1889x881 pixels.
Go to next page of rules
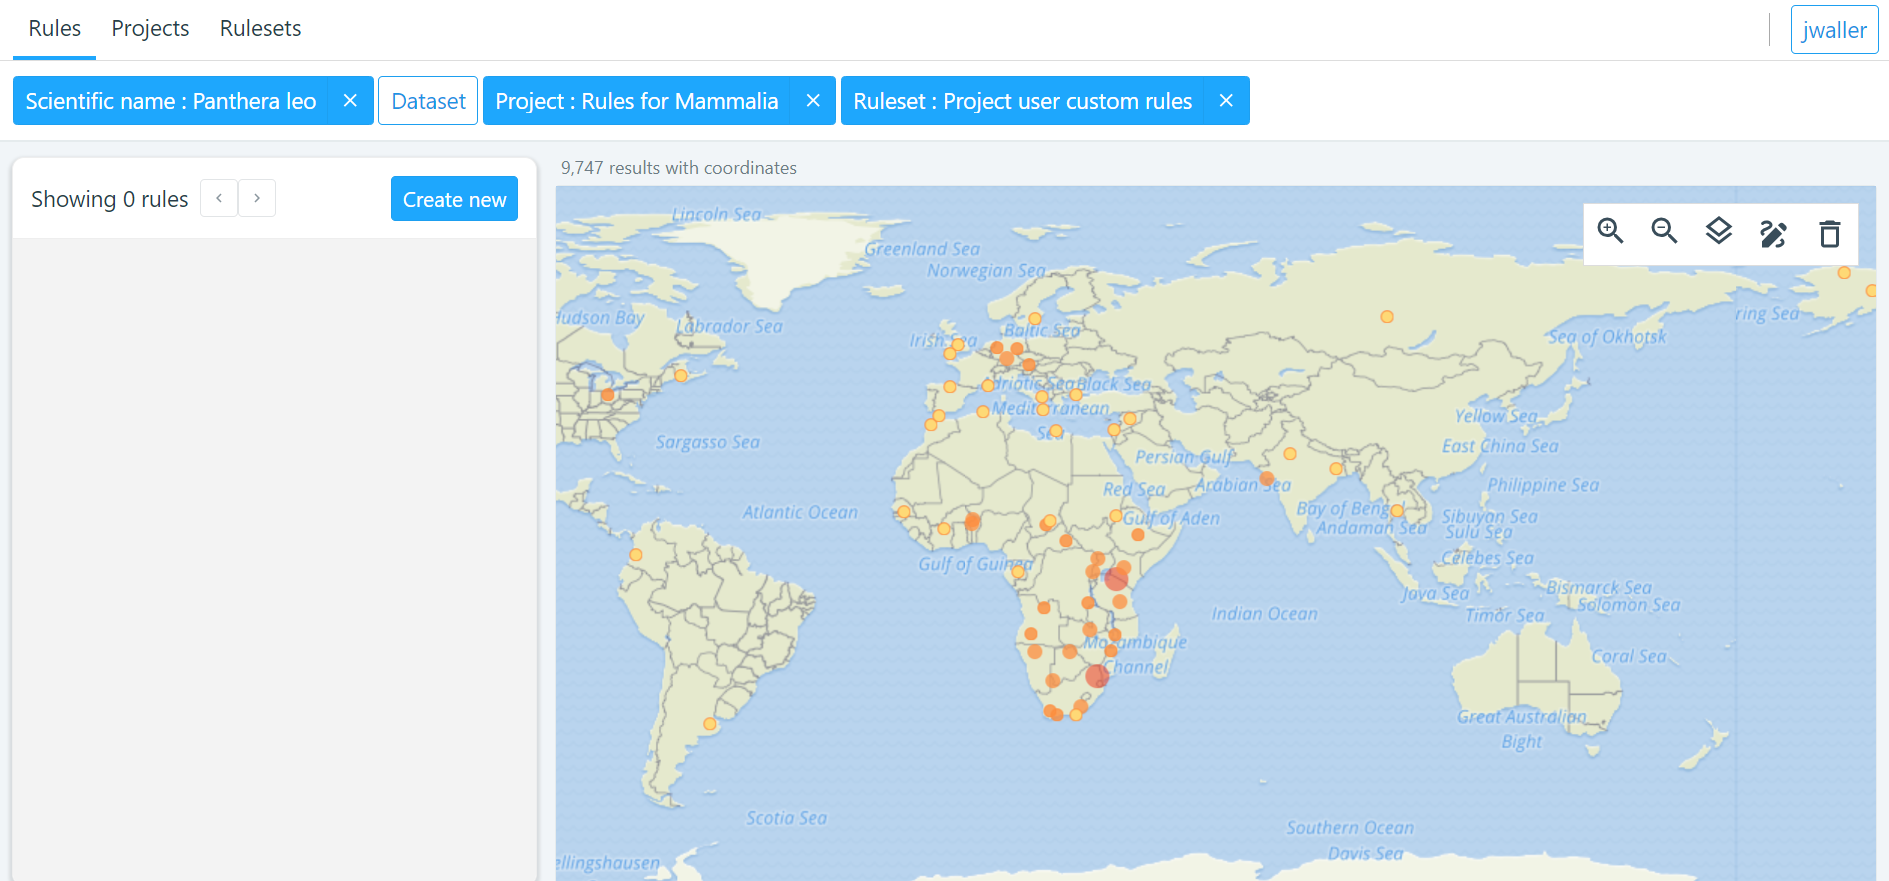point(257,198)
